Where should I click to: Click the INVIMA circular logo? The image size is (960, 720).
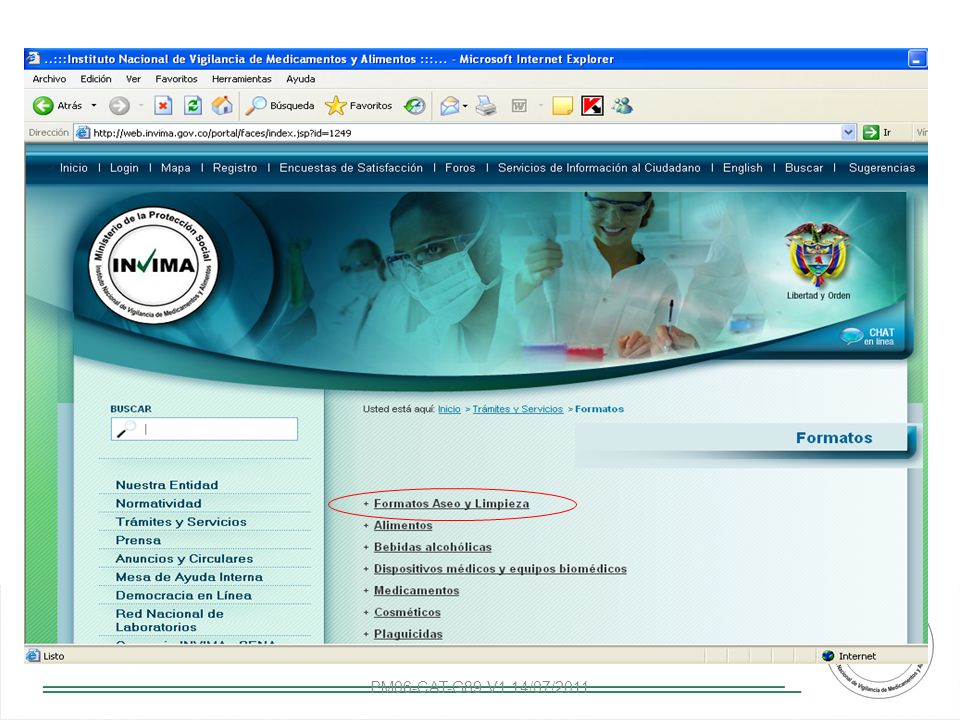click(153, 264)
